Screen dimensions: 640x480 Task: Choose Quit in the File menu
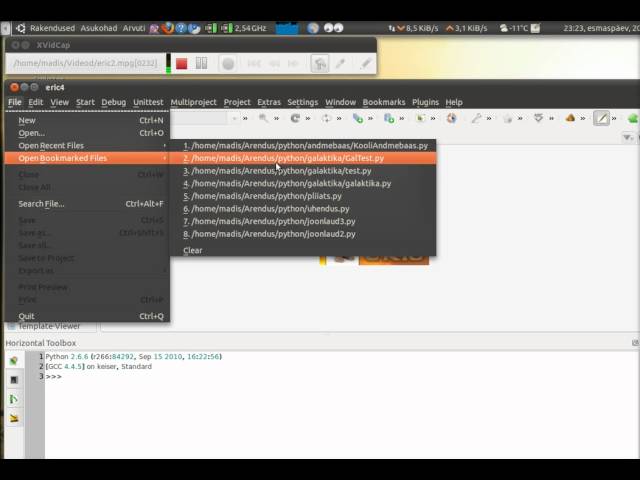point(87,316)
